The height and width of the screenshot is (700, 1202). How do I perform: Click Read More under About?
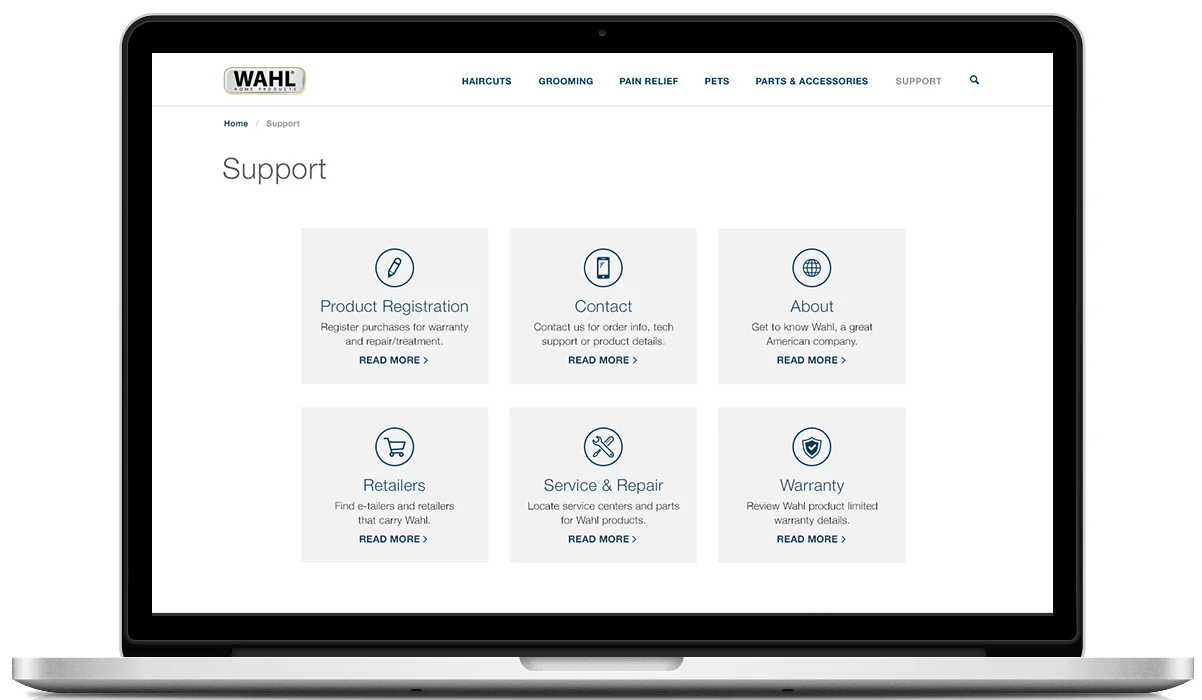(812, 360)
